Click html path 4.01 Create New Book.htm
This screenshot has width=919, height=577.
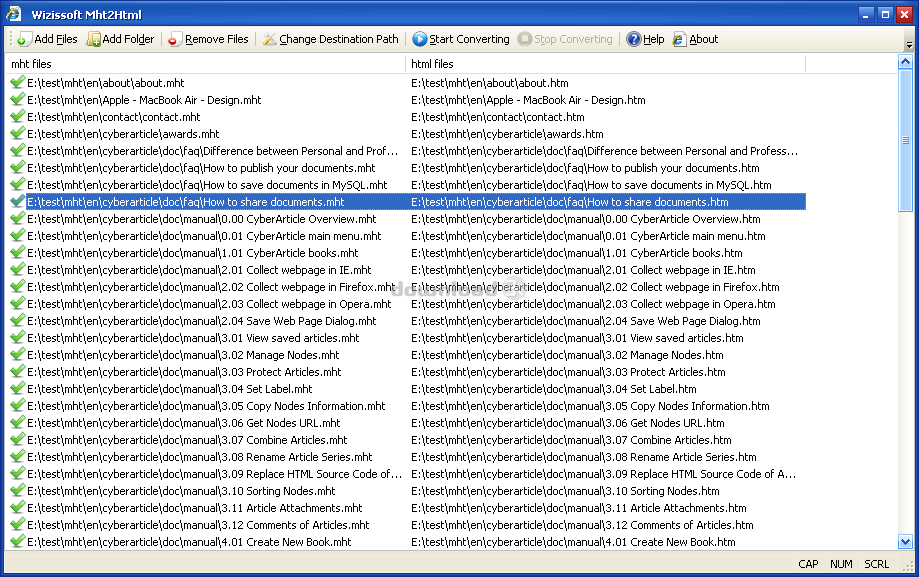573,542
